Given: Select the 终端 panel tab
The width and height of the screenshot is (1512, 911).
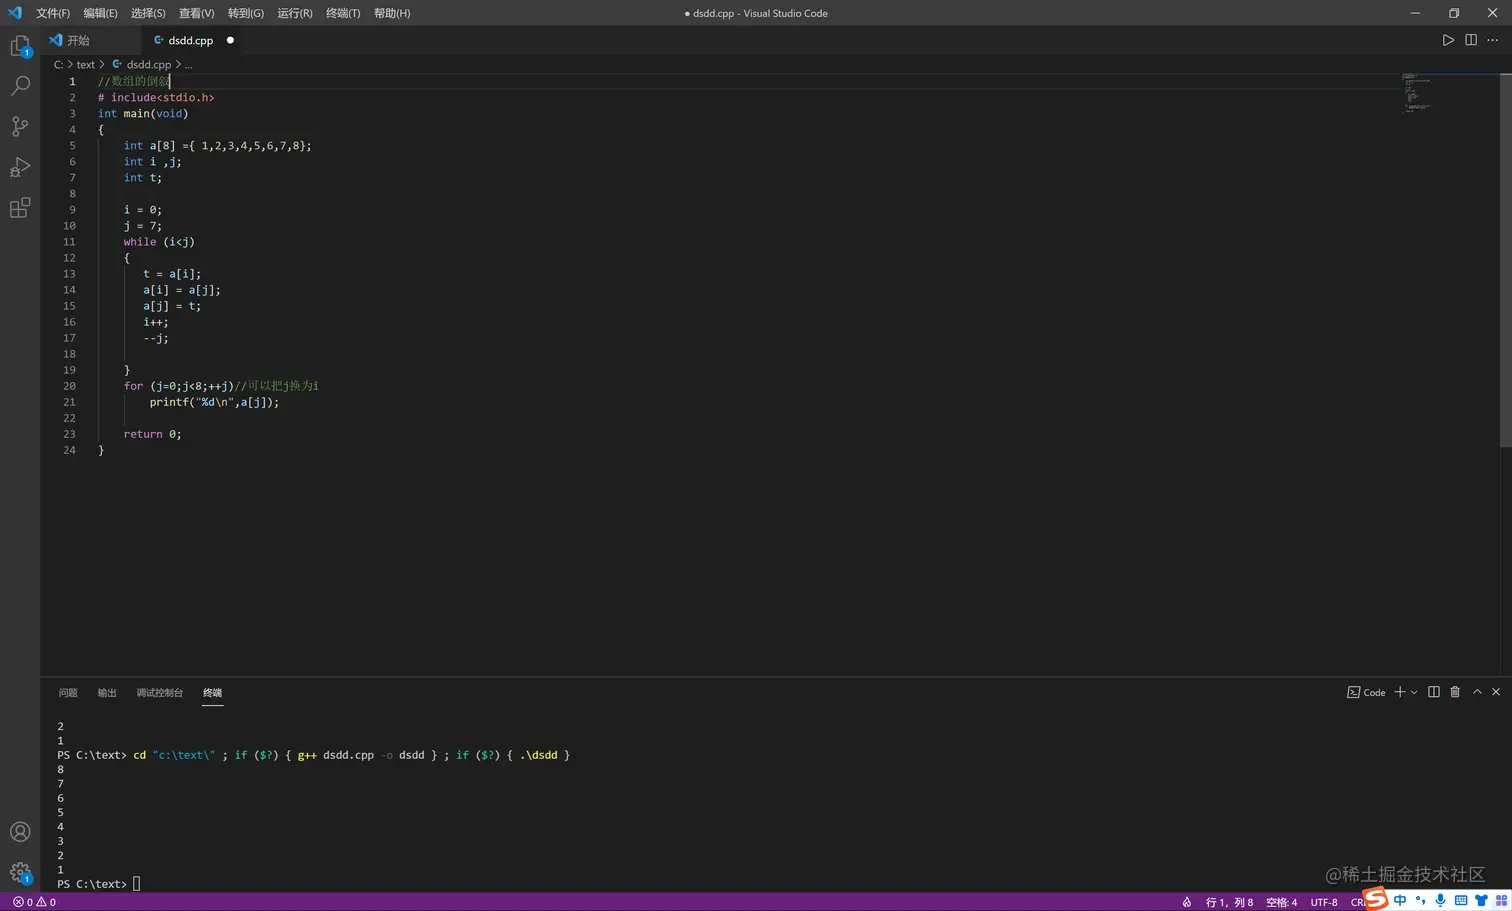Looking at the screenshot, I should coord(212,692).
